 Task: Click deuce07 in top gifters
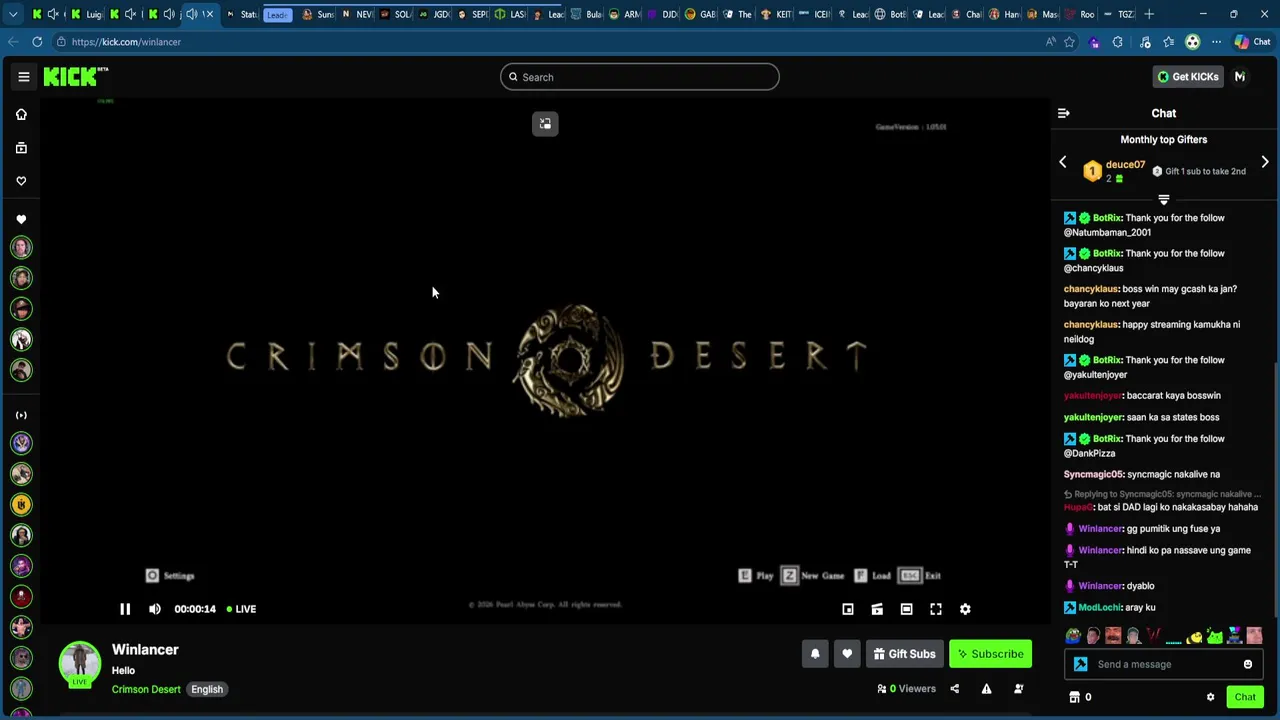click(x=1125, y=165)
